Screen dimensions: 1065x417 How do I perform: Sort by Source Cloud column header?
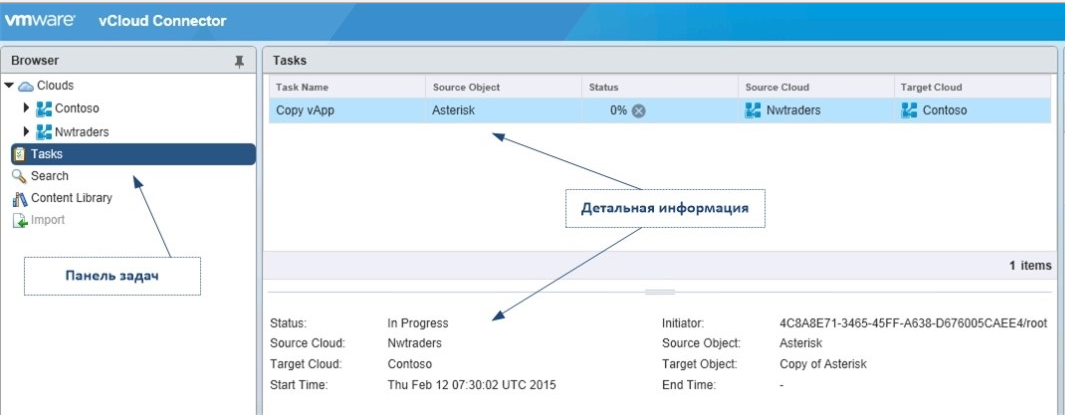click(816, 87)
